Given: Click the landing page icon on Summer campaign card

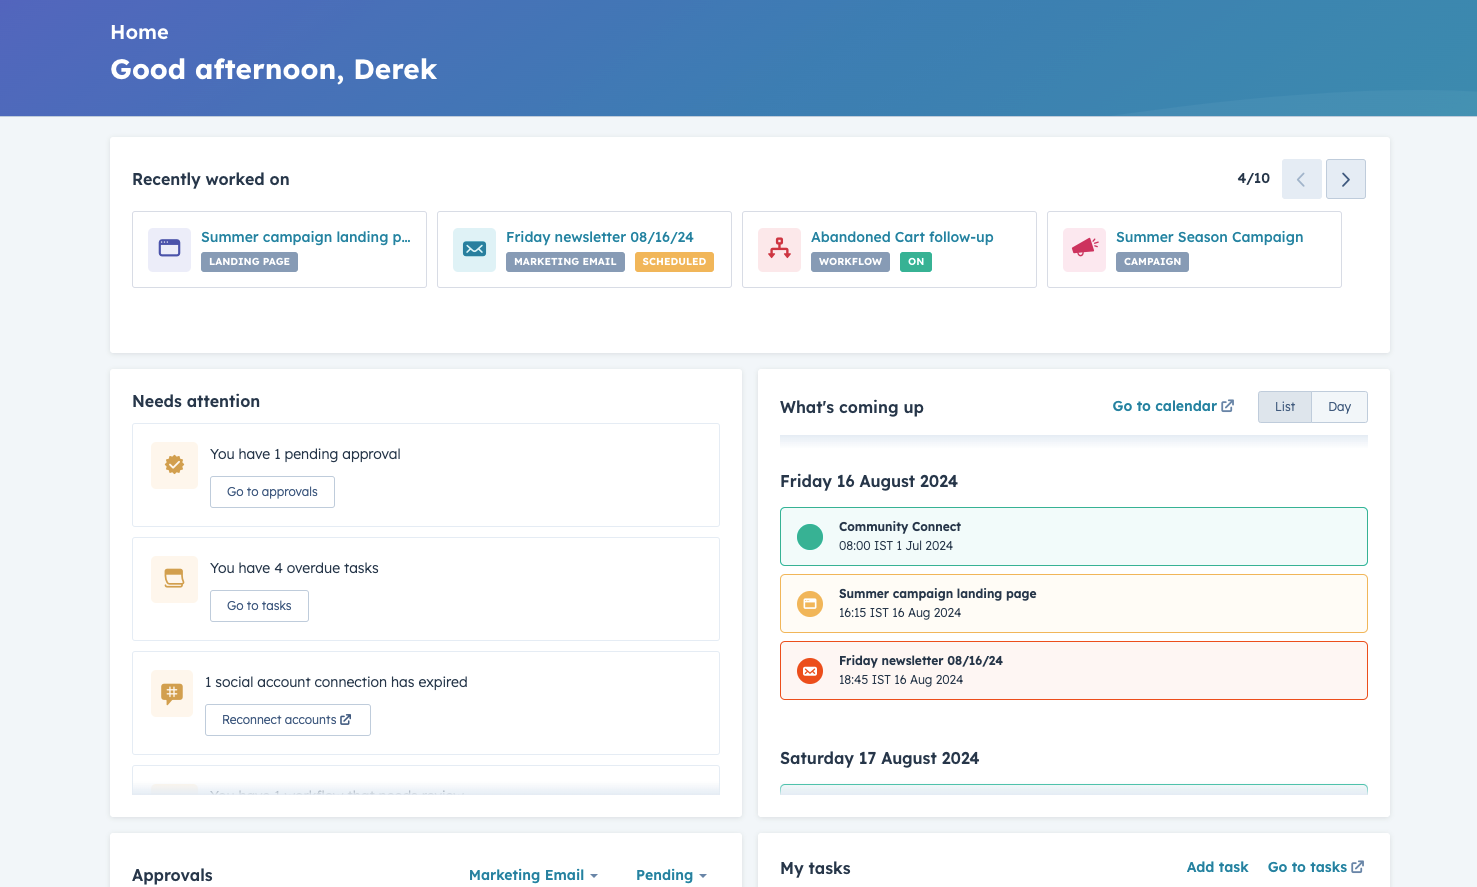Looking at the screenshot, I should click(x=169, y=249).
